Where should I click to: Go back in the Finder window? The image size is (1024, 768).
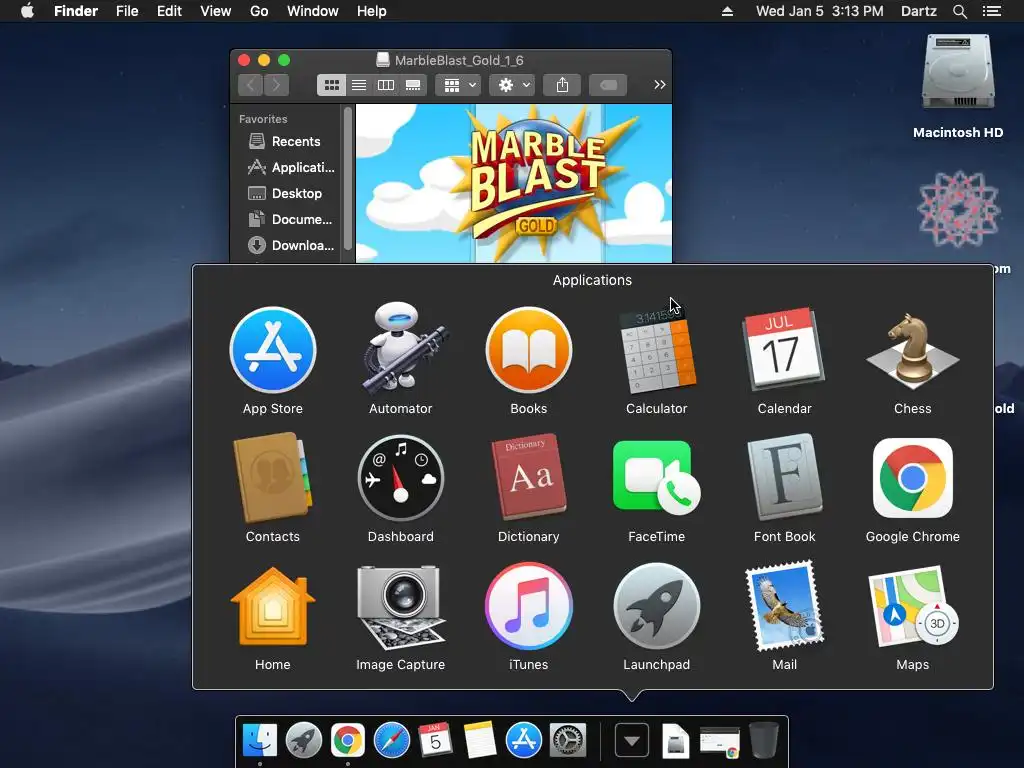[251, 85]
